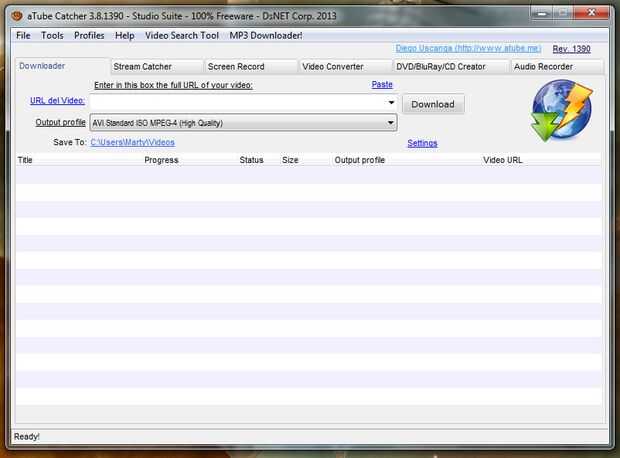Switch to the Downloader tab
Screen dimensions: 620x458
point(62,66)
